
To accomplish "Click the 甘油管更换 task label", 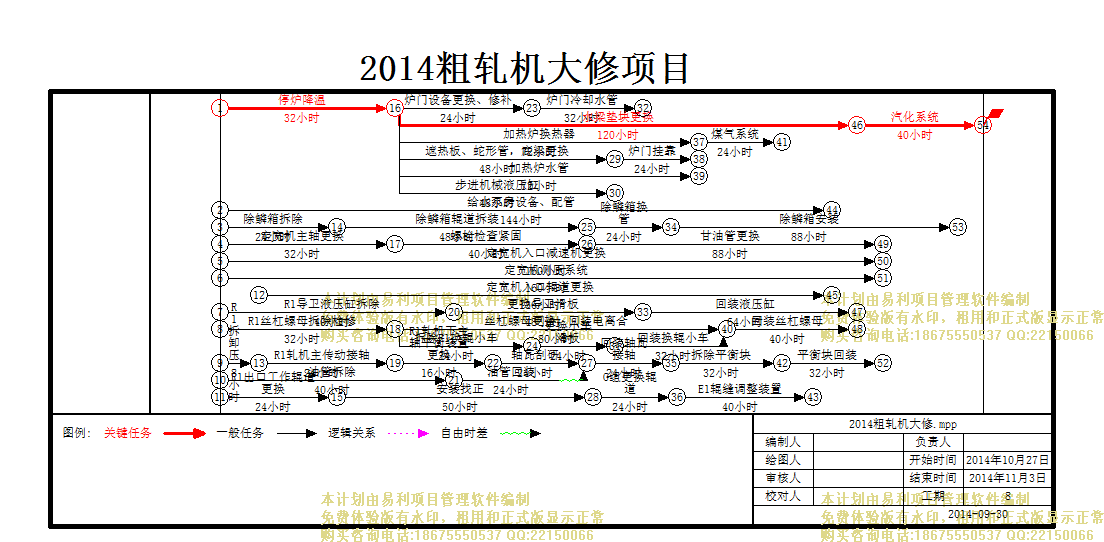I will [x=730, y=235].
